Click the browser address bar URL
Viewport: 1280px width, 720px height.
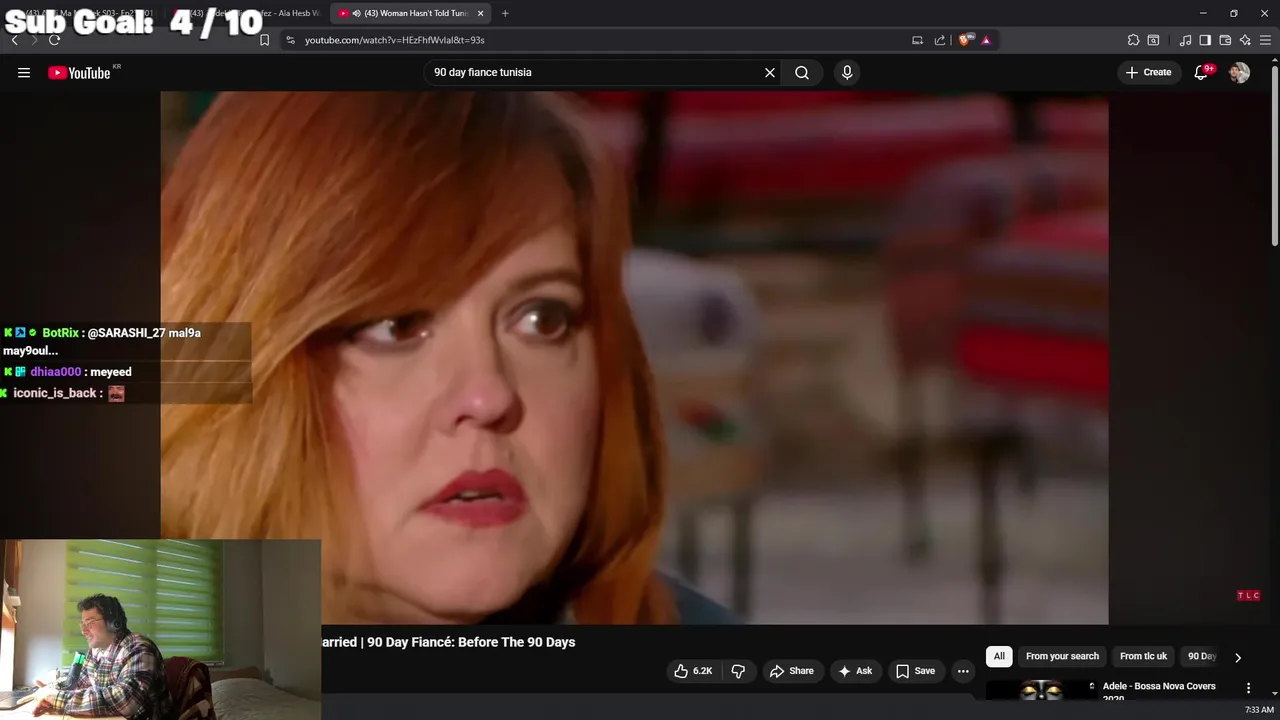(x=394, y=40)
